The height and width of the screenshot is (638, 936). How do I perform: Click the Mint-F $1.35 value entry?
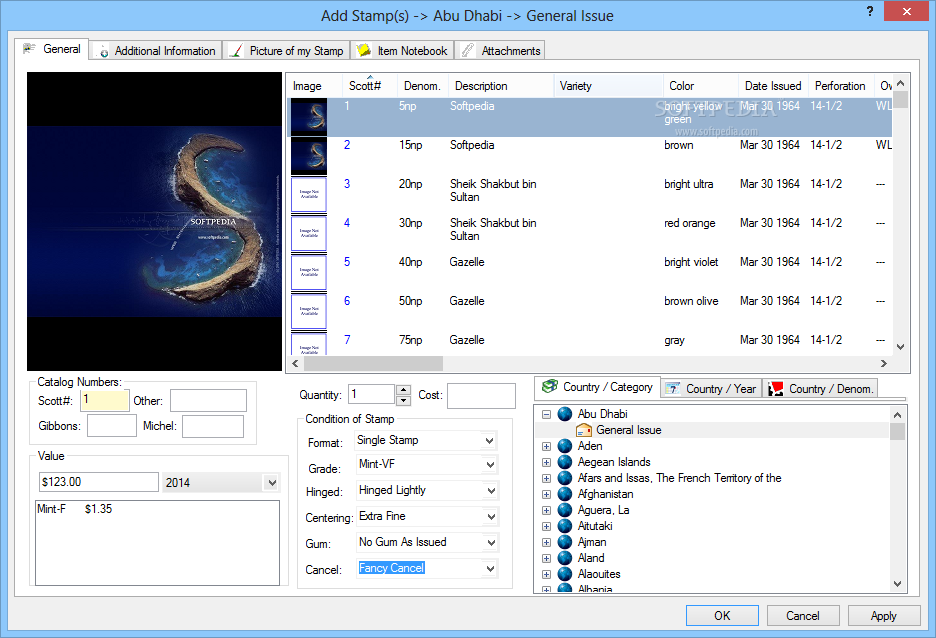point(75,509)
